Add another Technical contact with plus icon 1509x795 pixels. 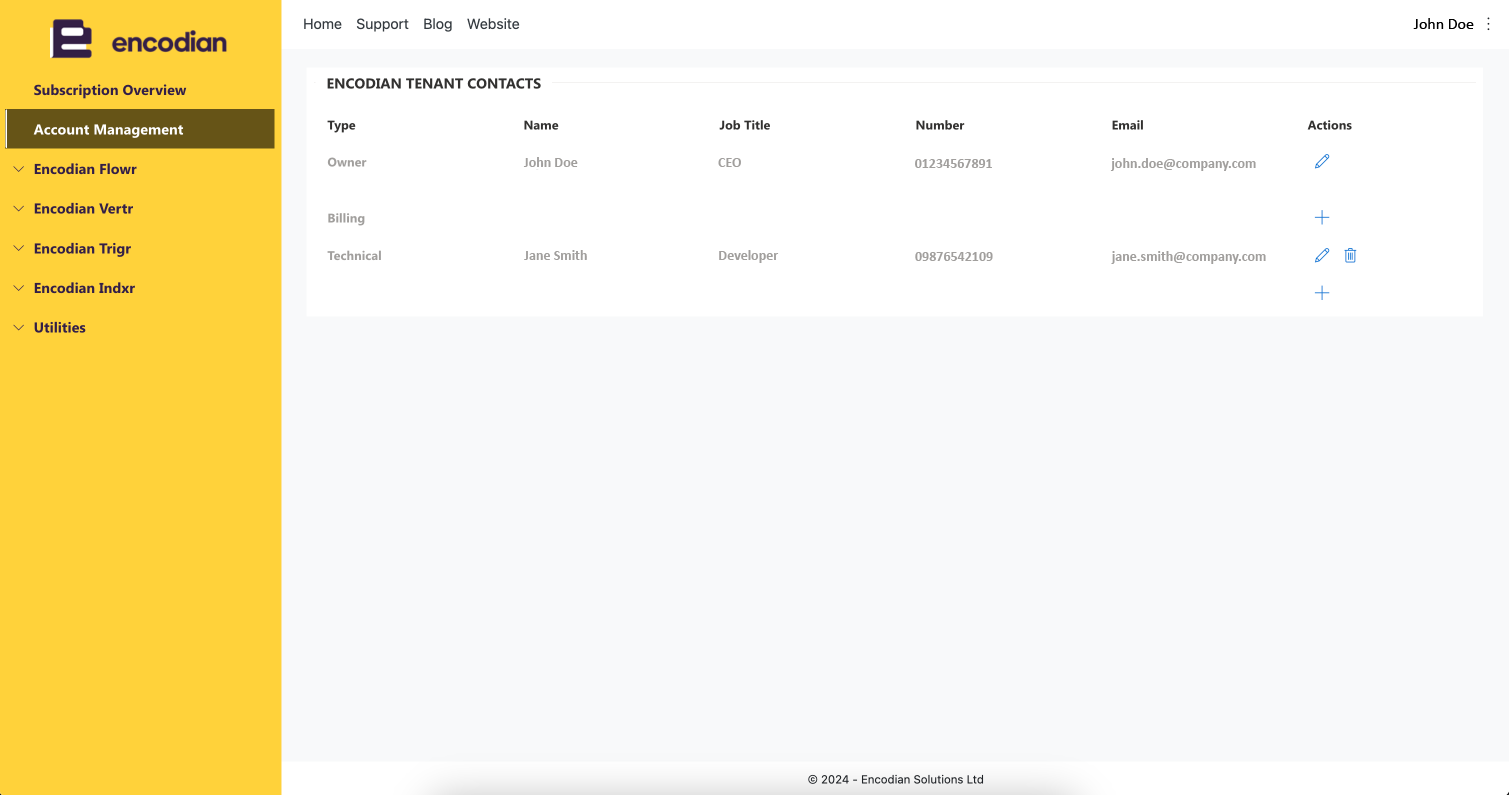[x=1322, y=293]
